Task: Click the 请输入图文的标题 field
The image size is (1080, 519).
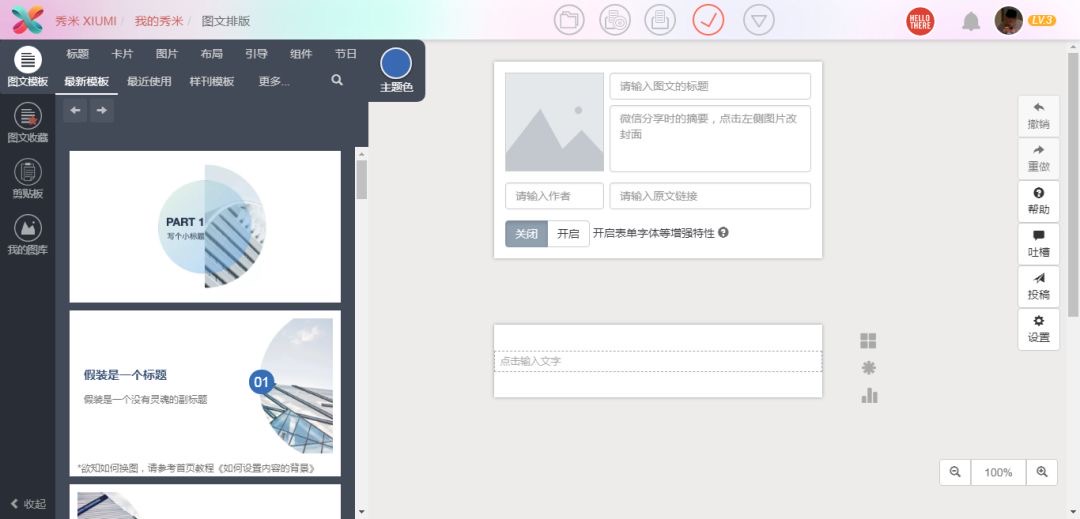Action: coord(710,86)
